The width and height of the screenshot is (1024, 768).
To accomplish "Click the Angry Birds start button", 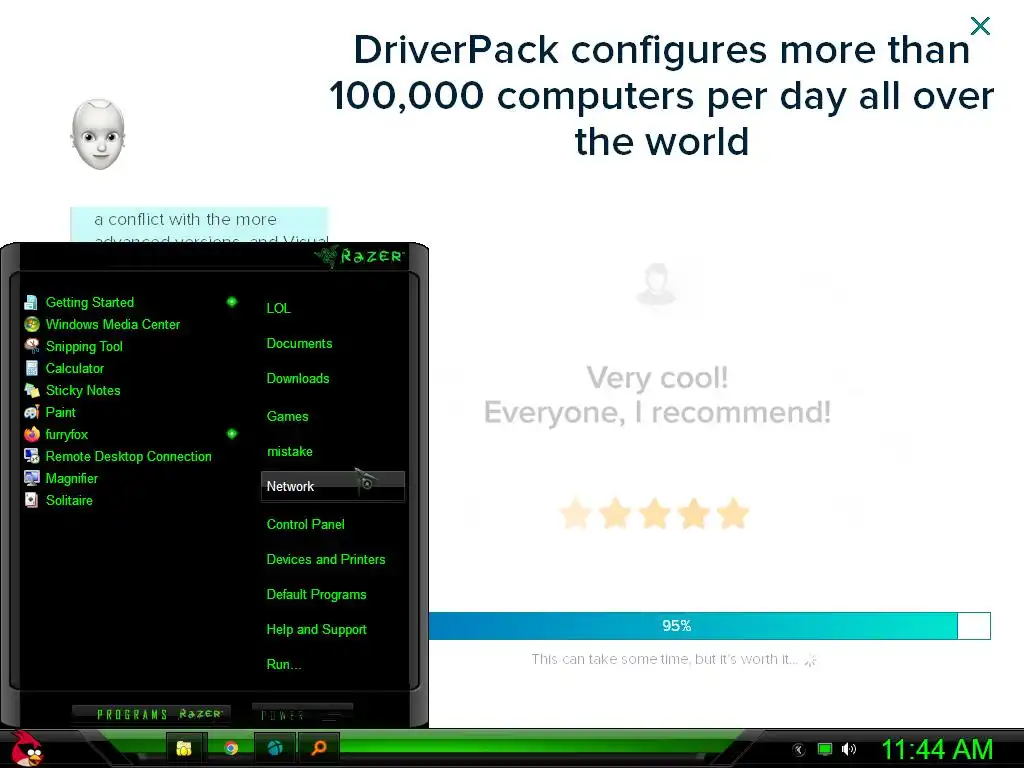I will [x=26, y=748].
